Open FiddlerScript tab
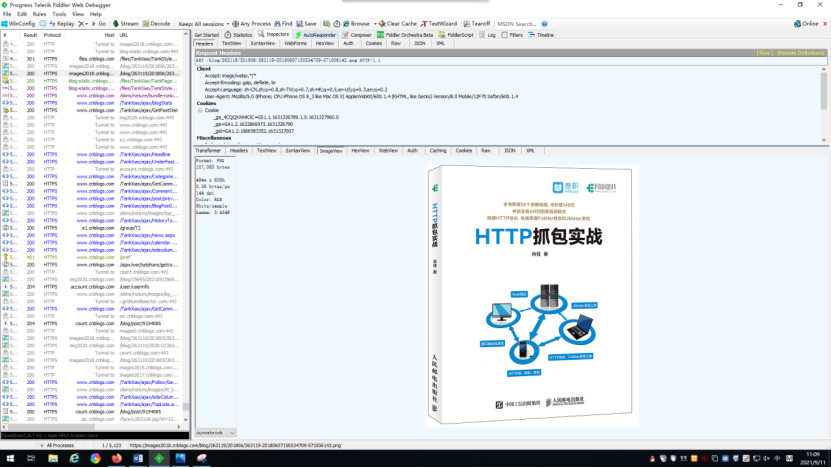The image size is (831, 468). pos(456,35)
